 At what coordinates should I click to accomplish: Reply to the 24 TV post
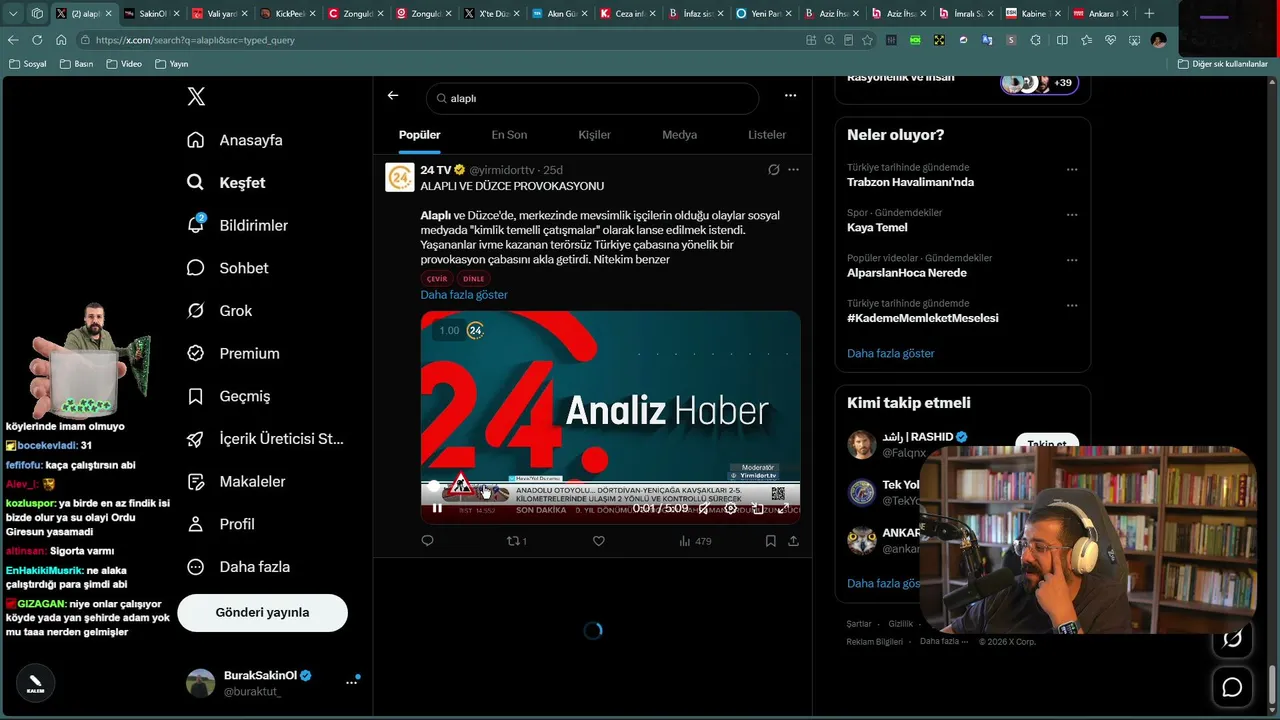point(427,541)
